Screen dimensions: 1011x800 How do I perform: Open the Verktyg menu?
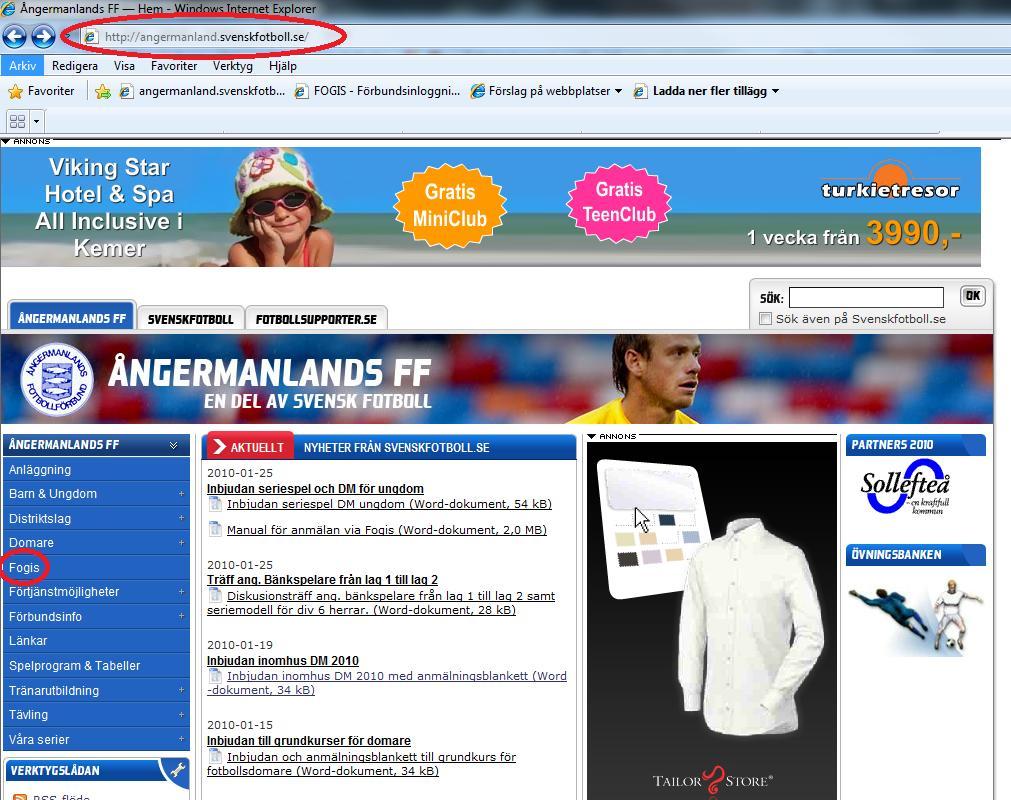point(233,66)
